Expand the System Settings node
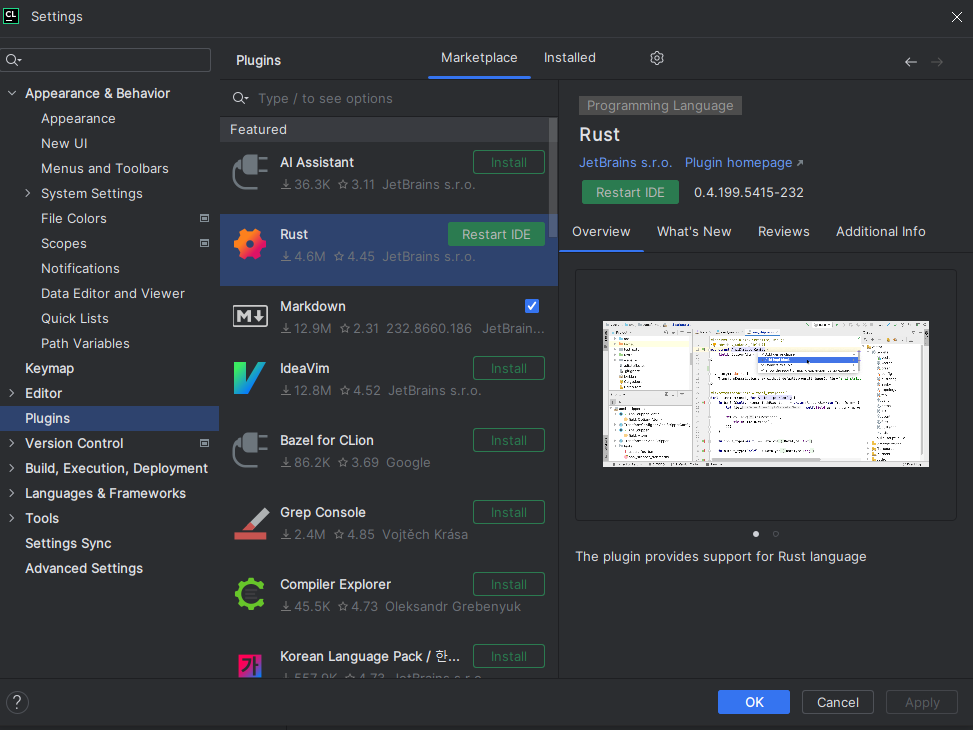 [28, 193]
